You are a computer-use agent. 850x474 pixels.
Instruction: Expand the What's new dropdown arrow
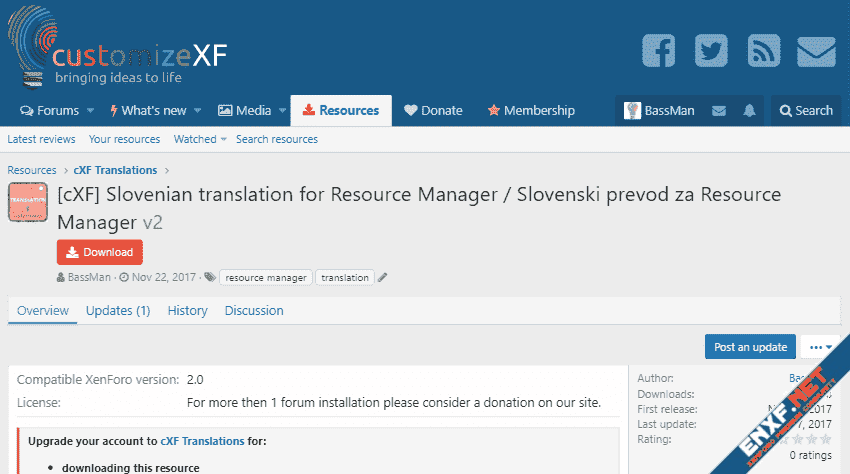[198, 111]
